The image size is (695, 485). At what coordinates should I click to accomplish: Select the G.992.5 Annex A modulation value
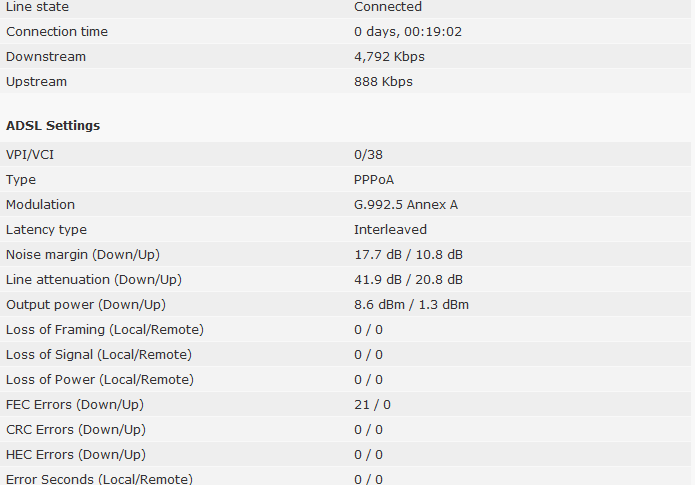[x=406, y=205]
